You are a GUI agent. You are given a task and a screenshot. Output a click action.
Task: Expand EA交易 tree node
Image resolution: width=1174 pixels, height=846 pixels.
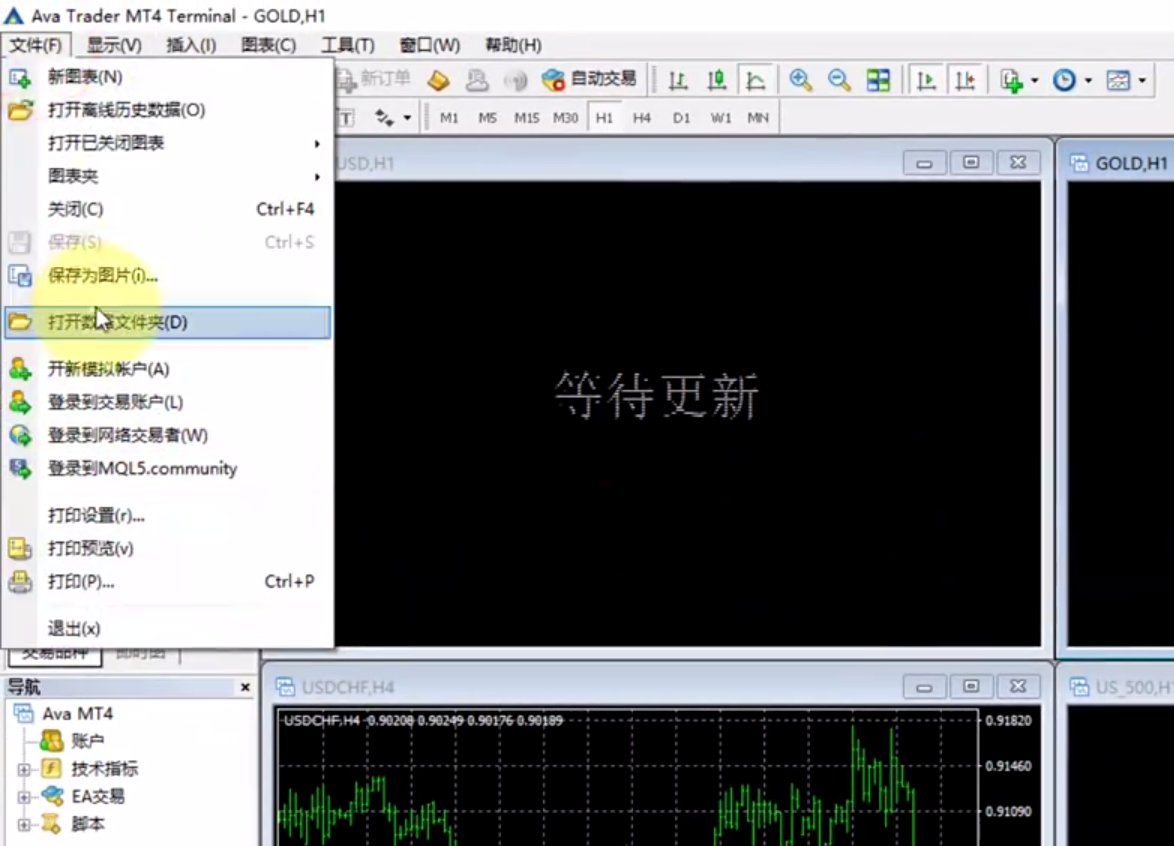24,797
